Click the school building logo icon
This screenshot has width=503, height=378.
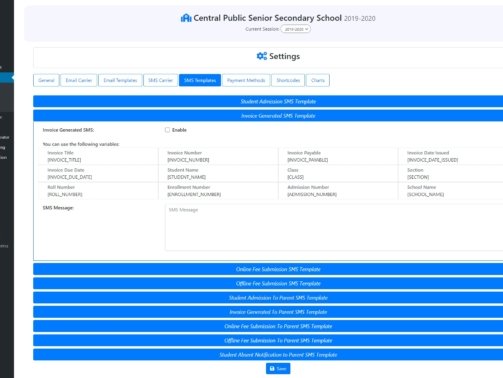click(186, 18)
